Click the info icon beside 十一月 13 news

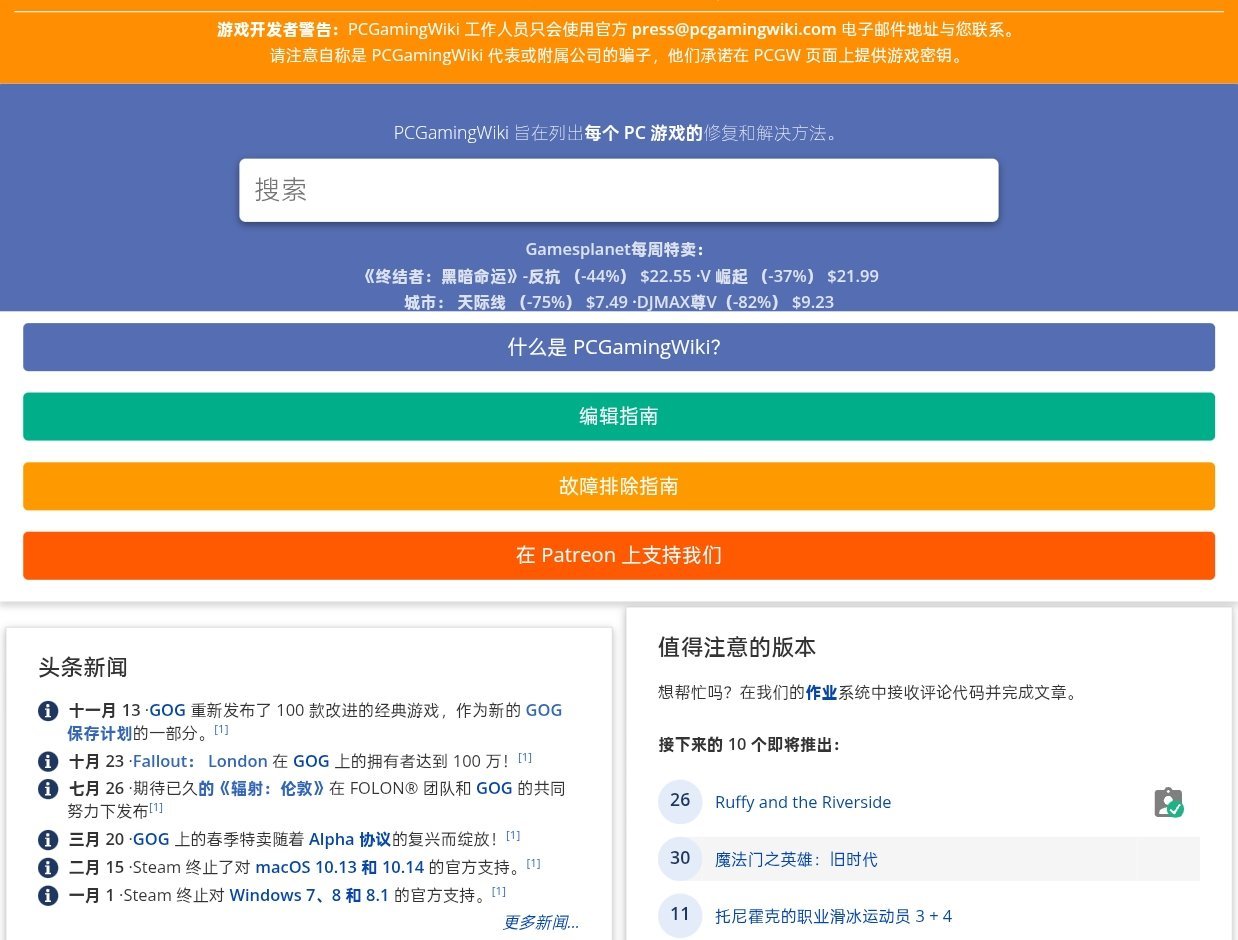click(48, 711)
